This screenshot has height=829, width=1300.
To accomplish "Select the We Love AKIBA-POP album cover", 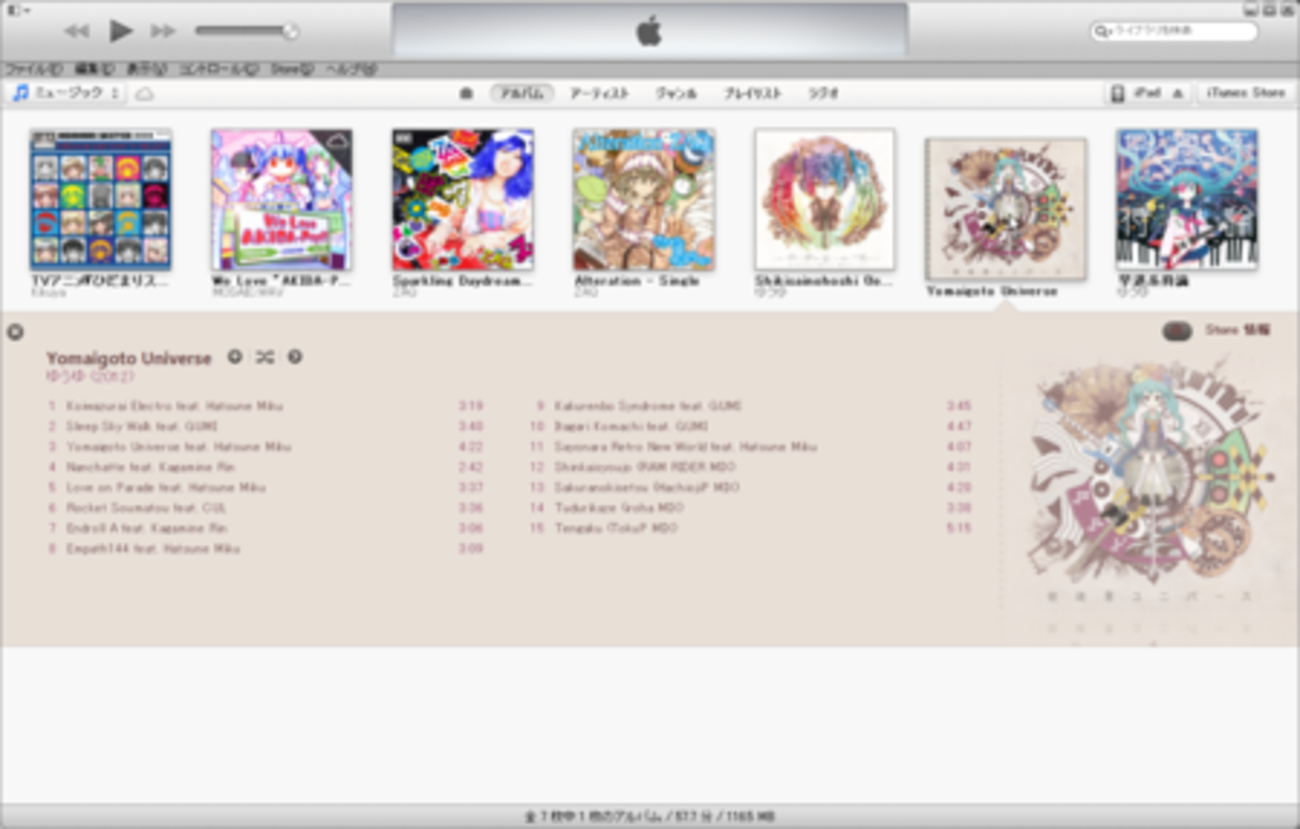I will click(x=282, y=199).
